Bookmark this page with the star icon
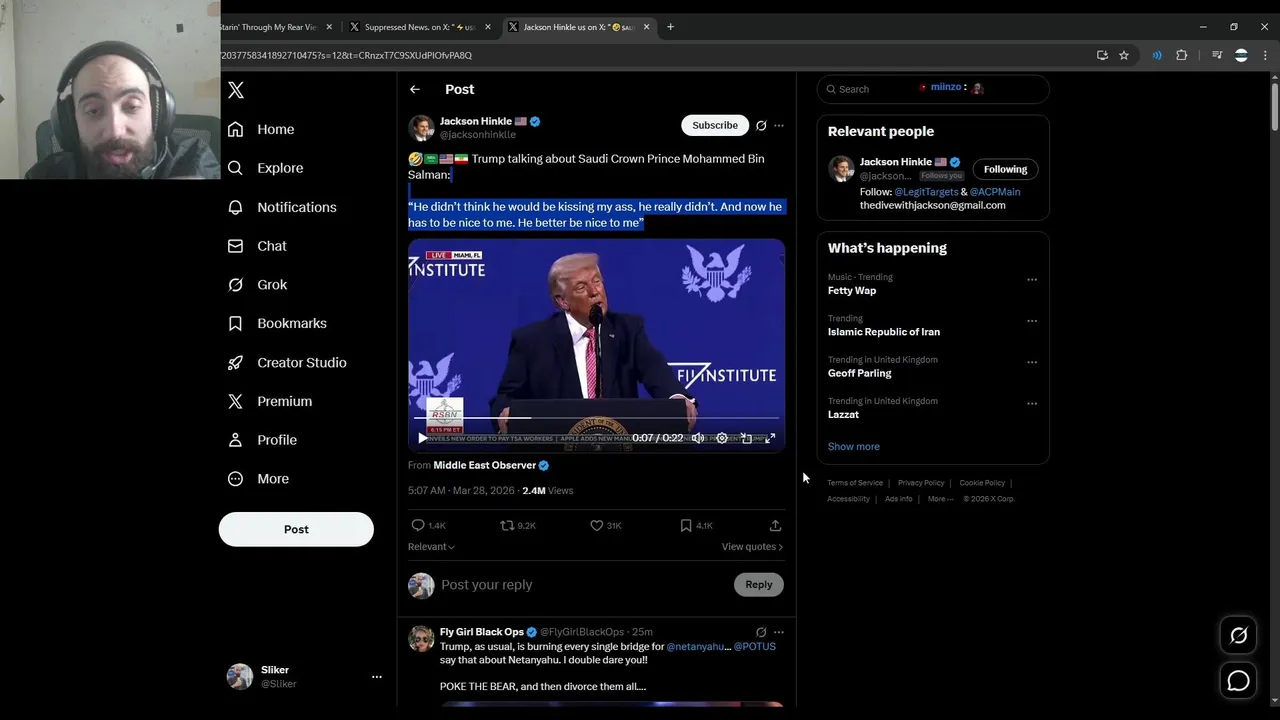This screenshot has height=720, width=1280. pyautogui.click(x=1124, y=56)
